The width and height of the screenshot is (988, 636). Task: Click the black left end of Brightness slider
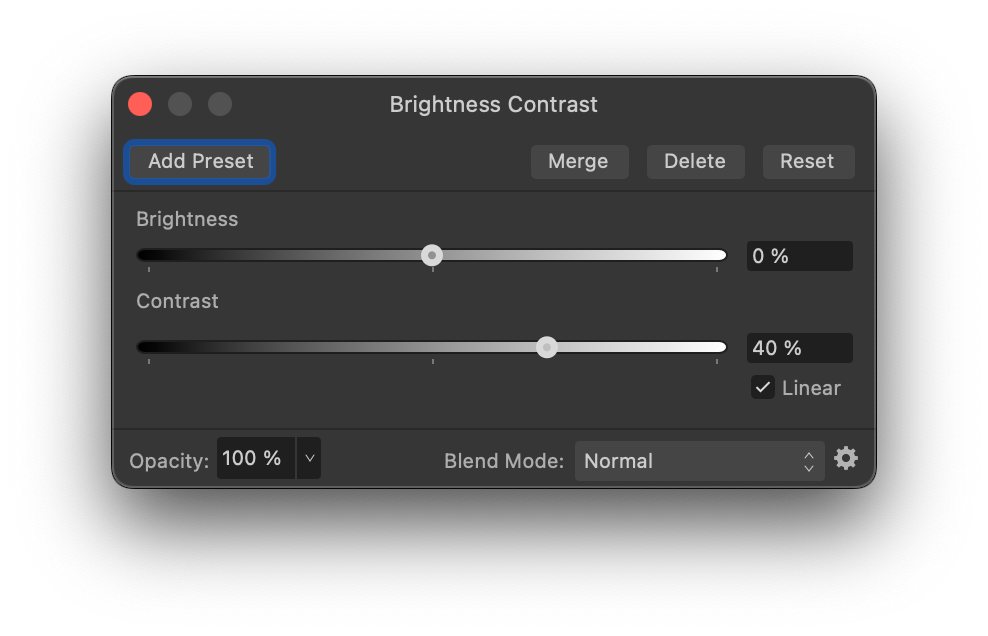(x=145, y=256)
